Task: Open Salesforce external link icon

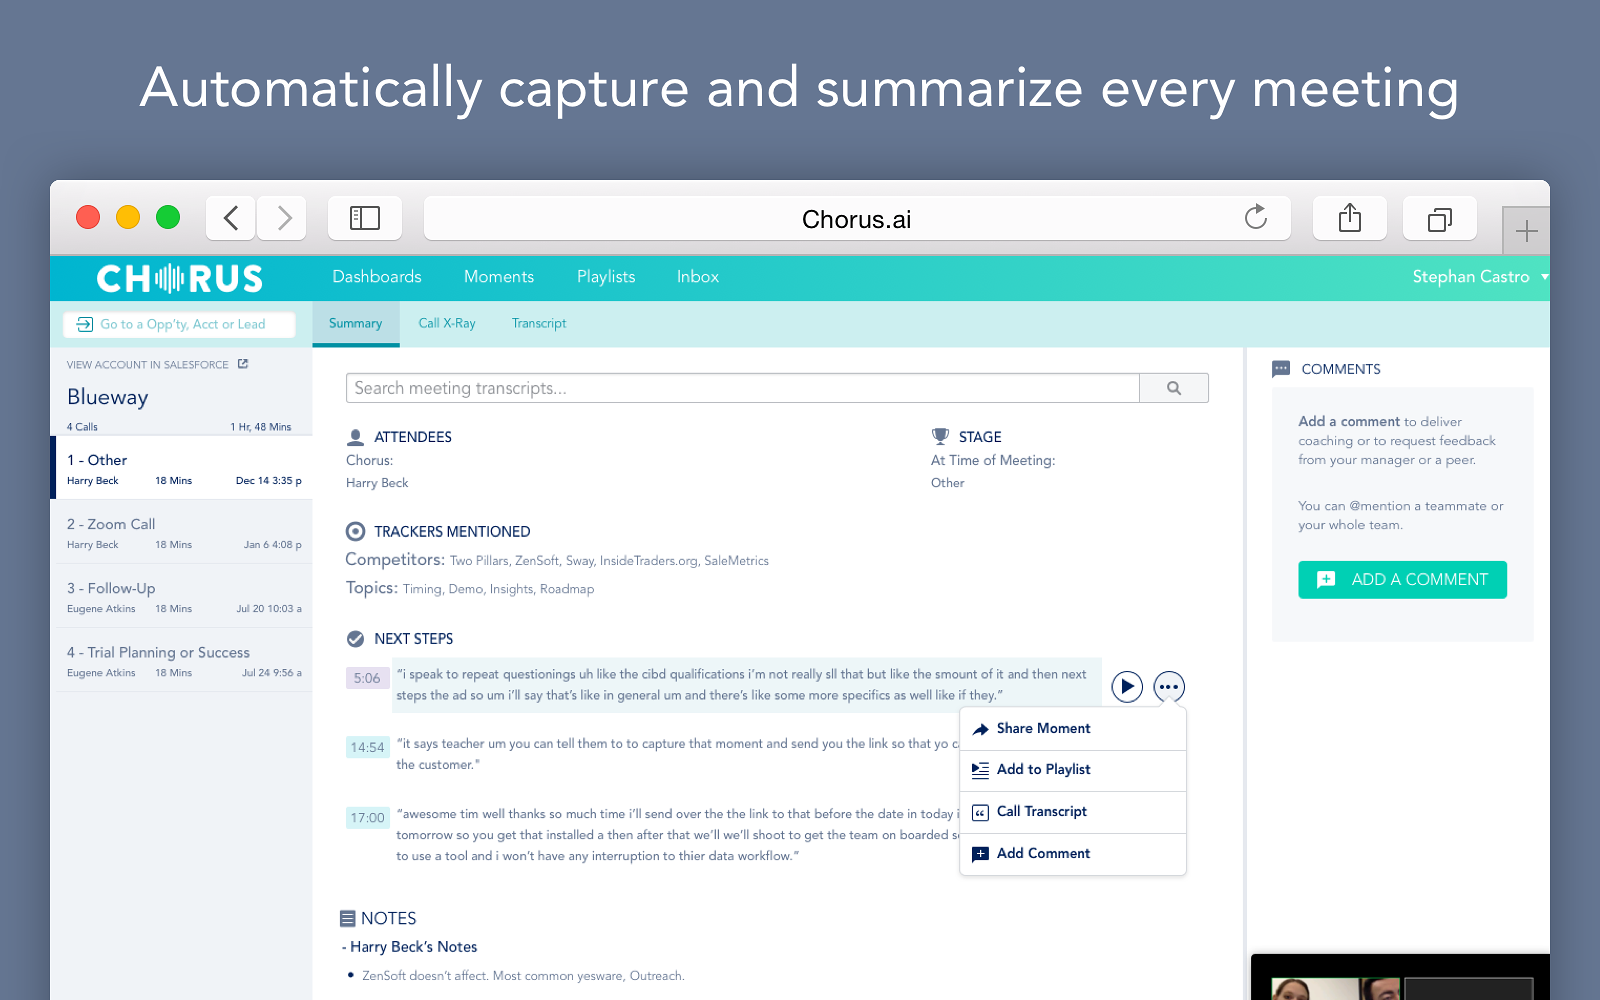Action: pyautogui.click(x=243, y=364)
